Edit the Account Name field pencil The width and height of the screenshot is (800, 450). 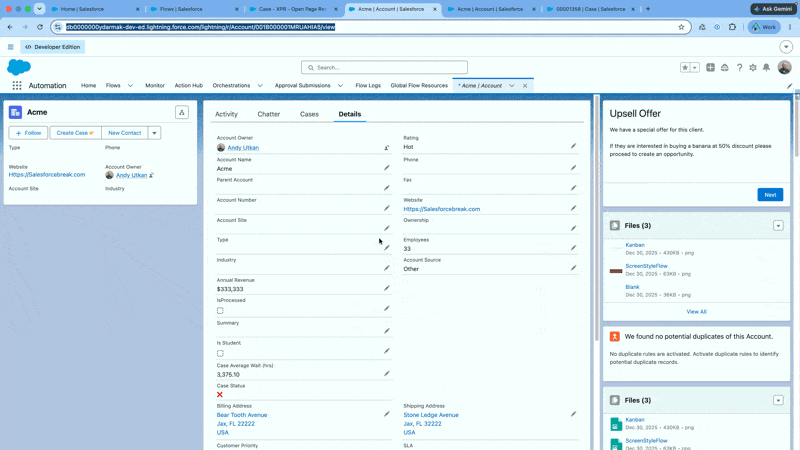[387, 168]
